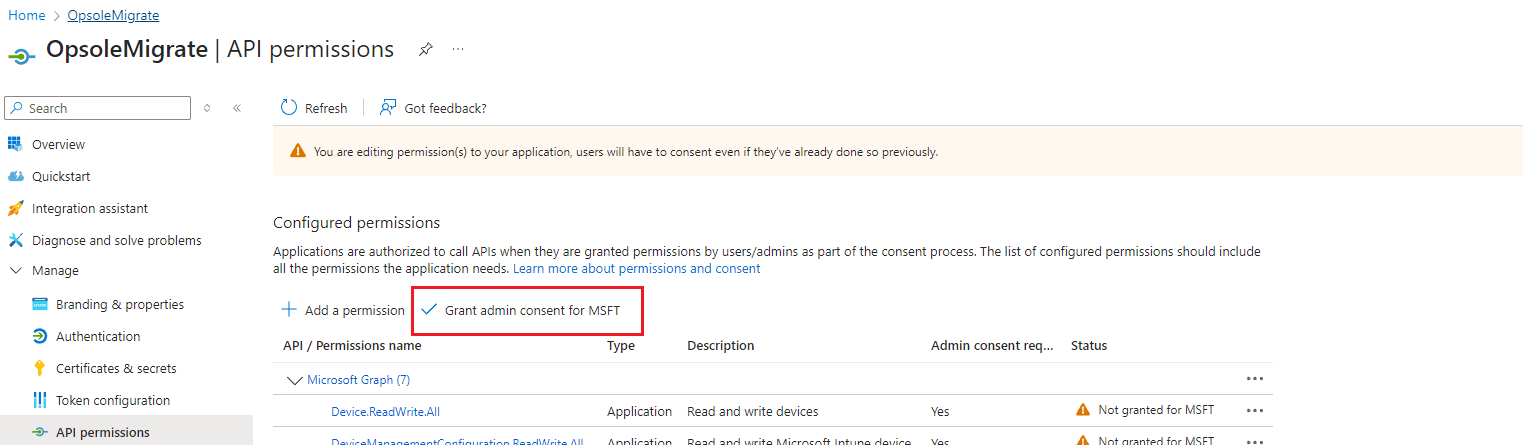
Task: Click the checkmark icon on Grant admin consent
Action: click(429, 310)
